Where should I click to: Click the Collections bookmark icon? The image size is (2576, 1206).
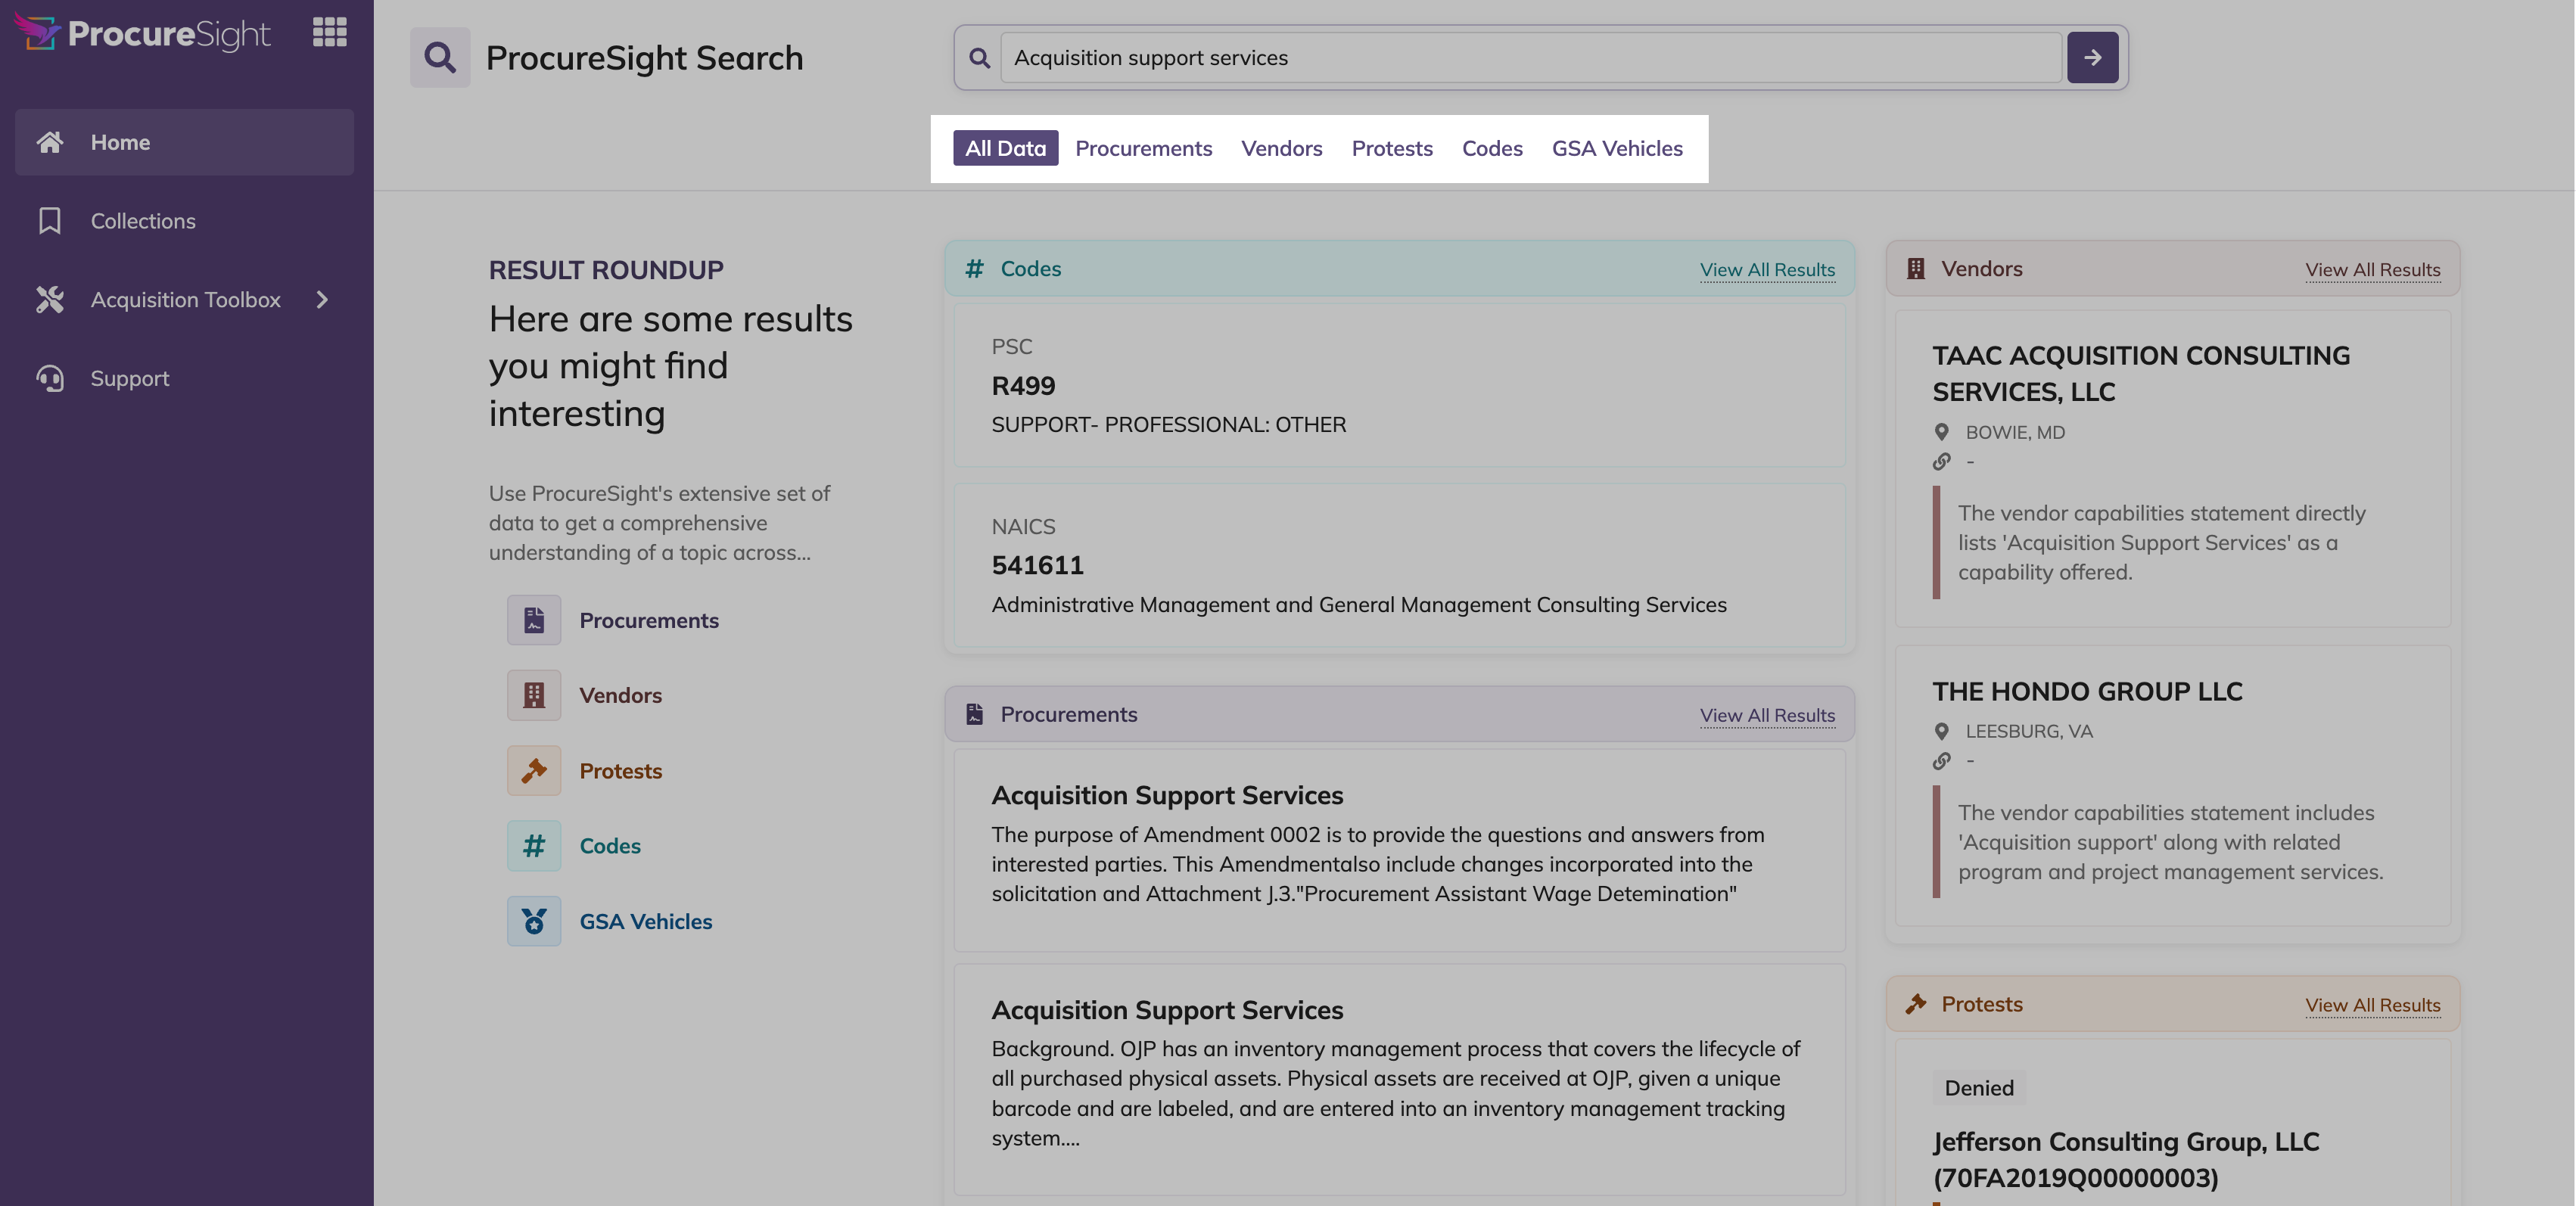coord(50,221)
